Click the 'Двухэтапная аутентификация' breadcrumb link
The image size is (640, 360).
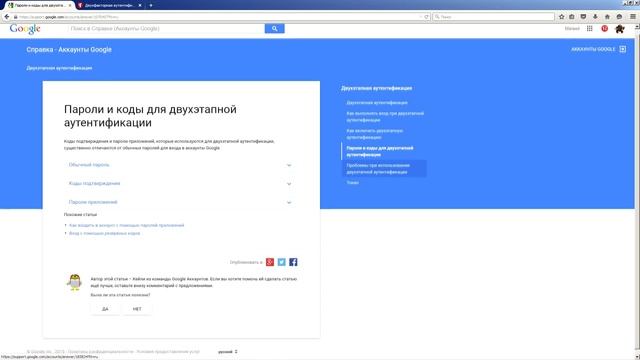59,68
